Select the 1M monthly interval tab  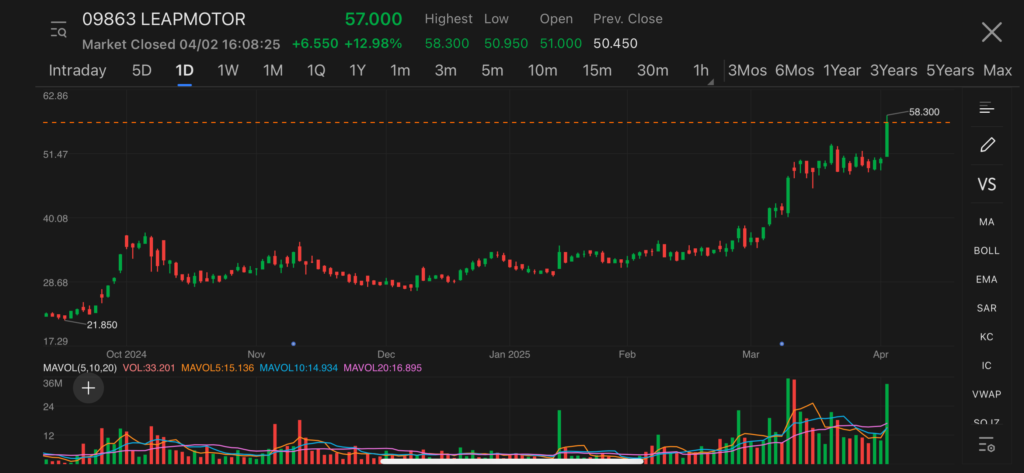272,71
